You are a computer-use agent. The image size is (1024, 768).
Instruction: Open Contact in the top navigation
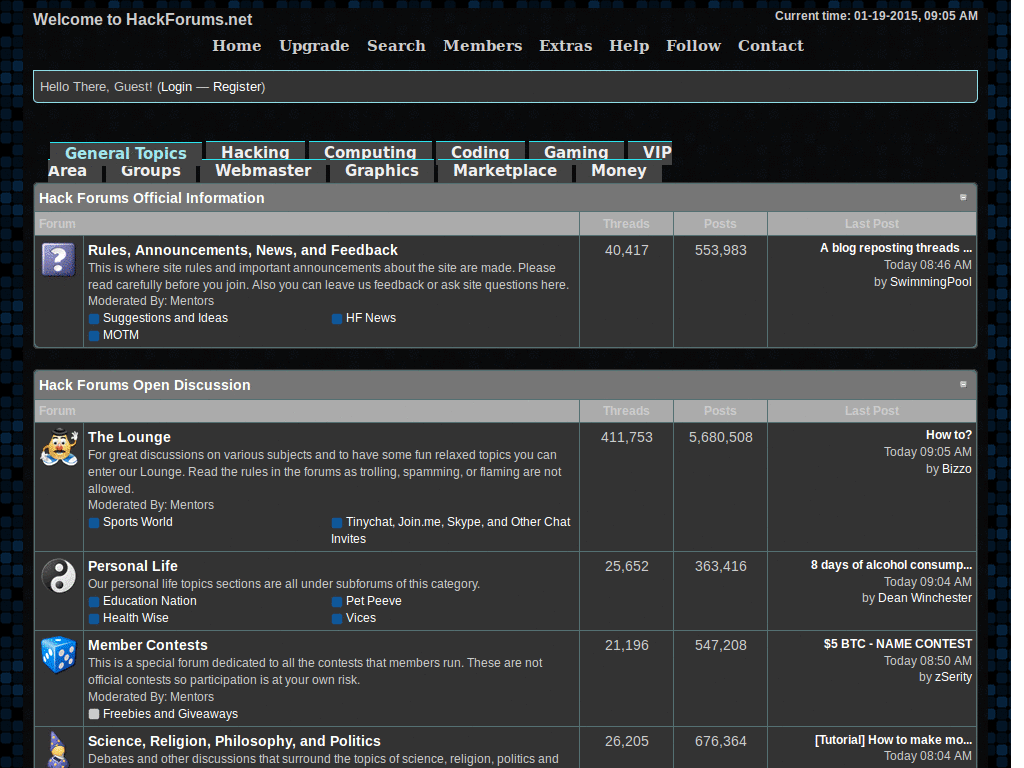click(771, 46)
